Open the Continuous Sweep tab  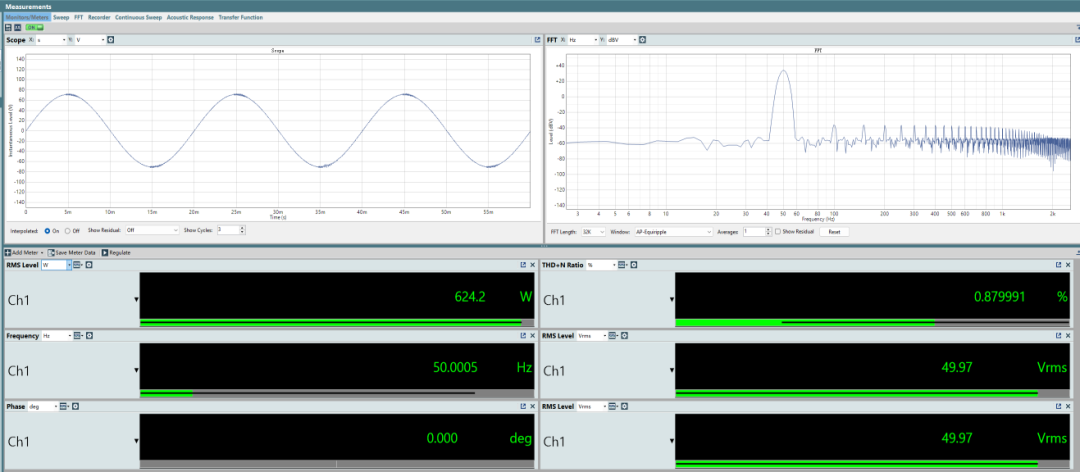[138, 17]
